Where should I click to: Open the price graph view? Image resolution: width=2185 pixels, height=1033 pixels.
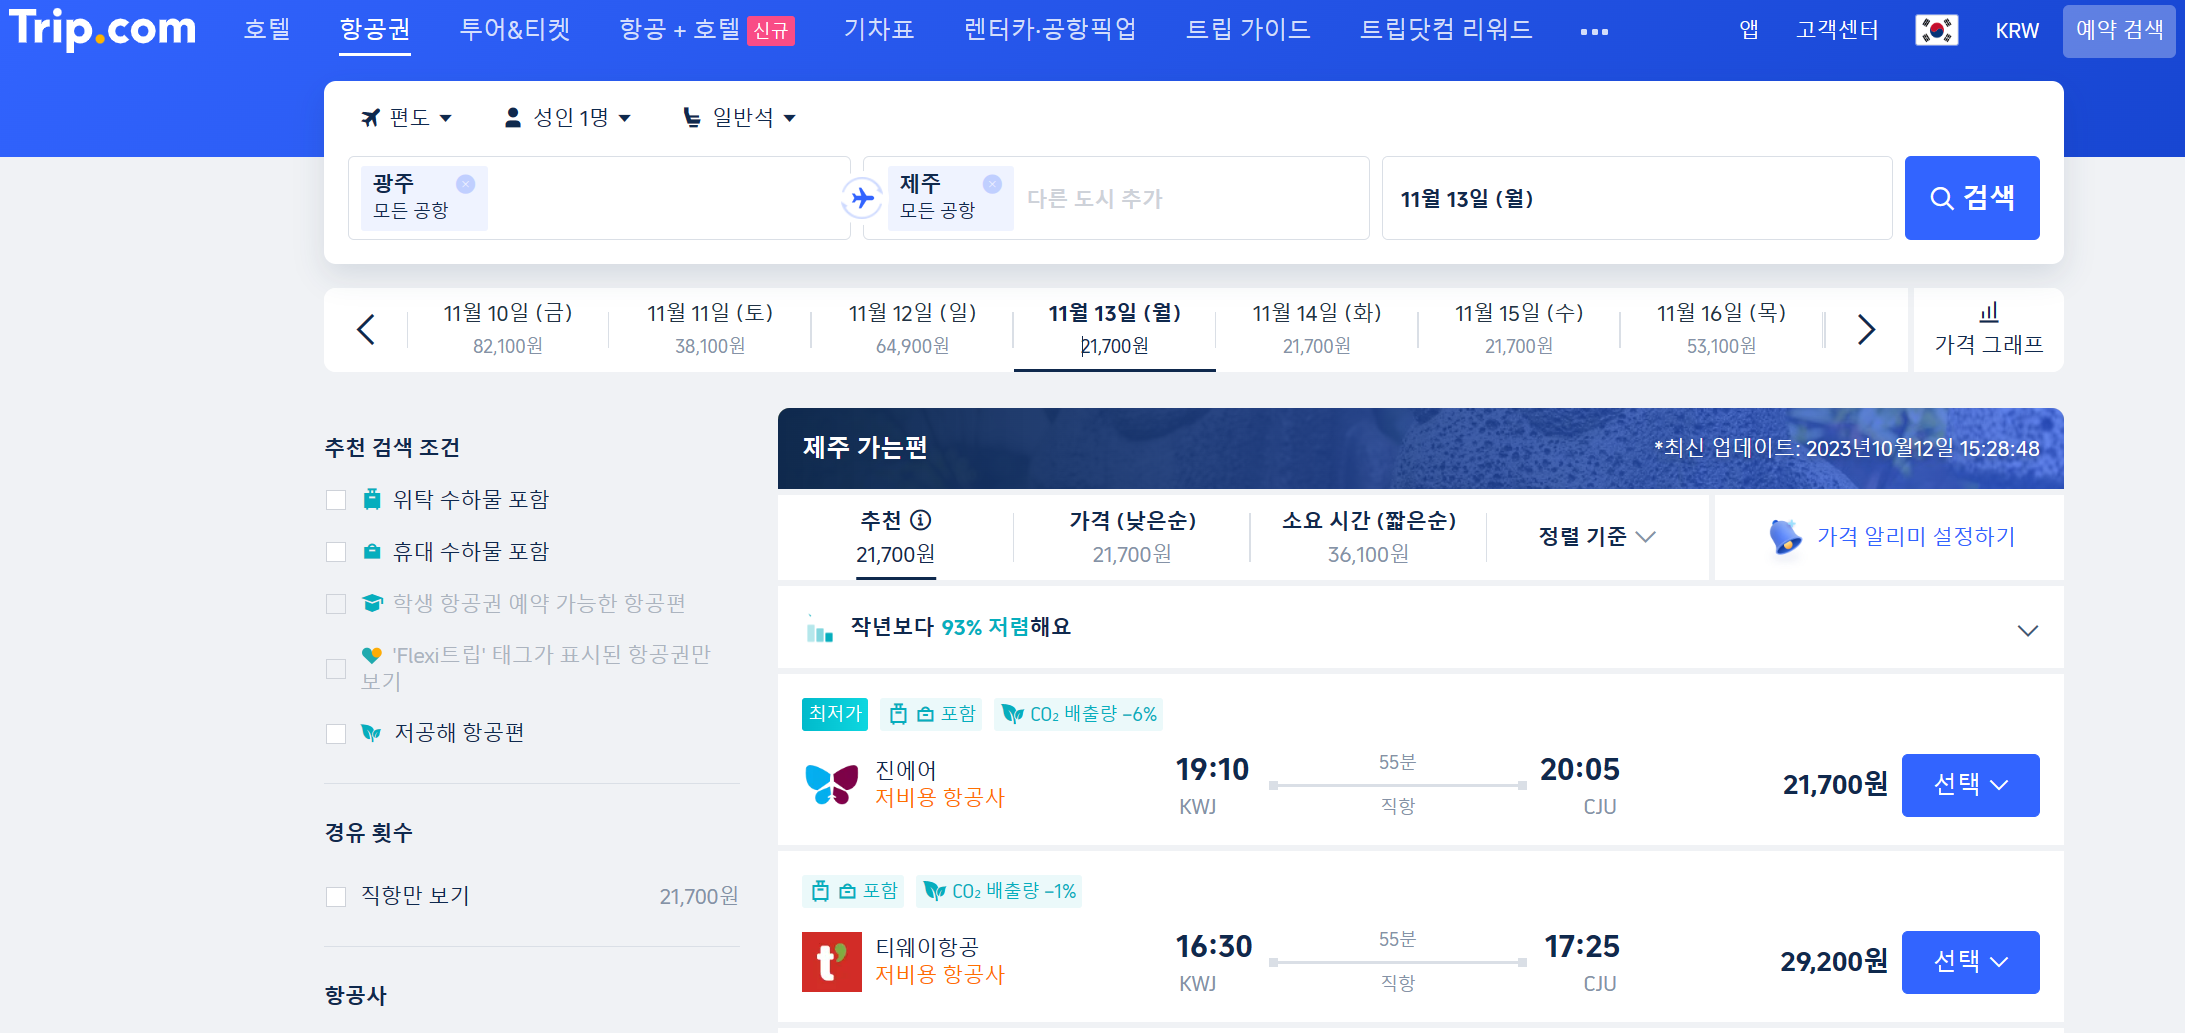coord(1988,330)
